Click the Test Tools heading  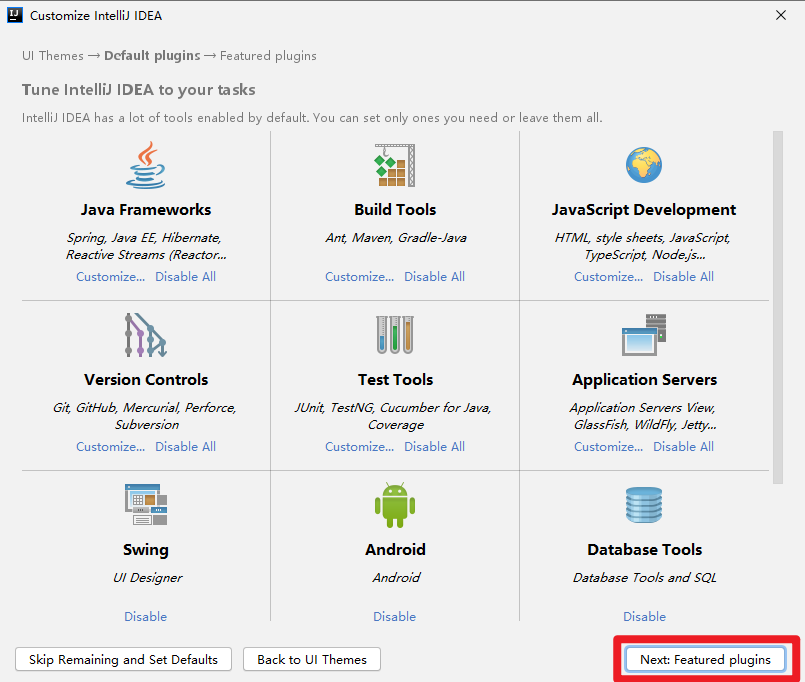(x=395, y=380)
